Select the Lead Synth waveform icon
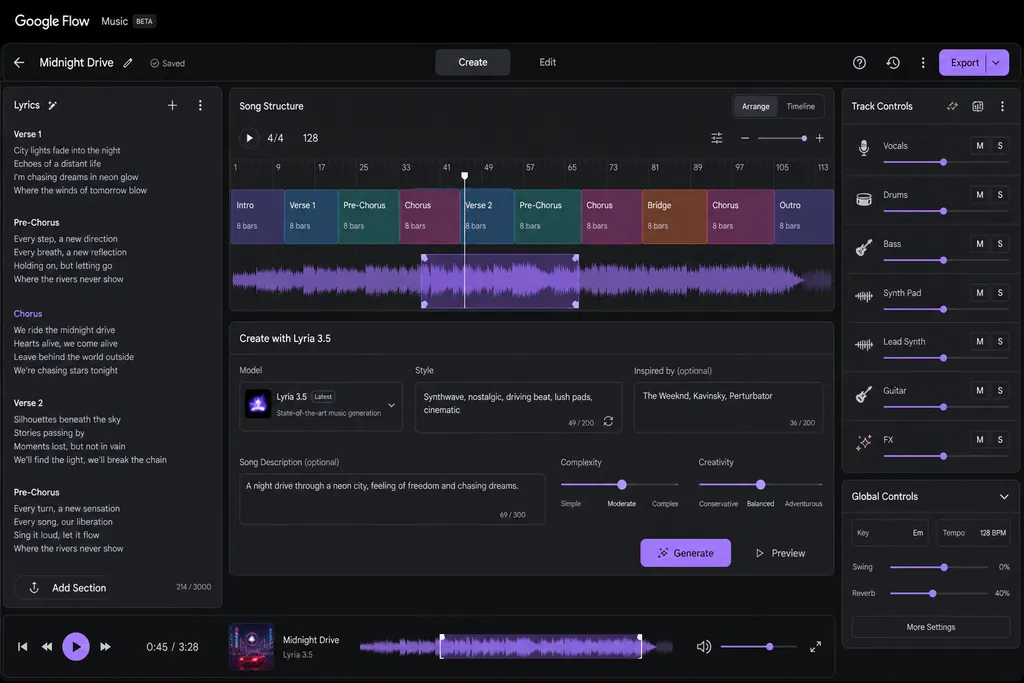Viewport: 1024px width, 683px height. click(x=863, y=345)
